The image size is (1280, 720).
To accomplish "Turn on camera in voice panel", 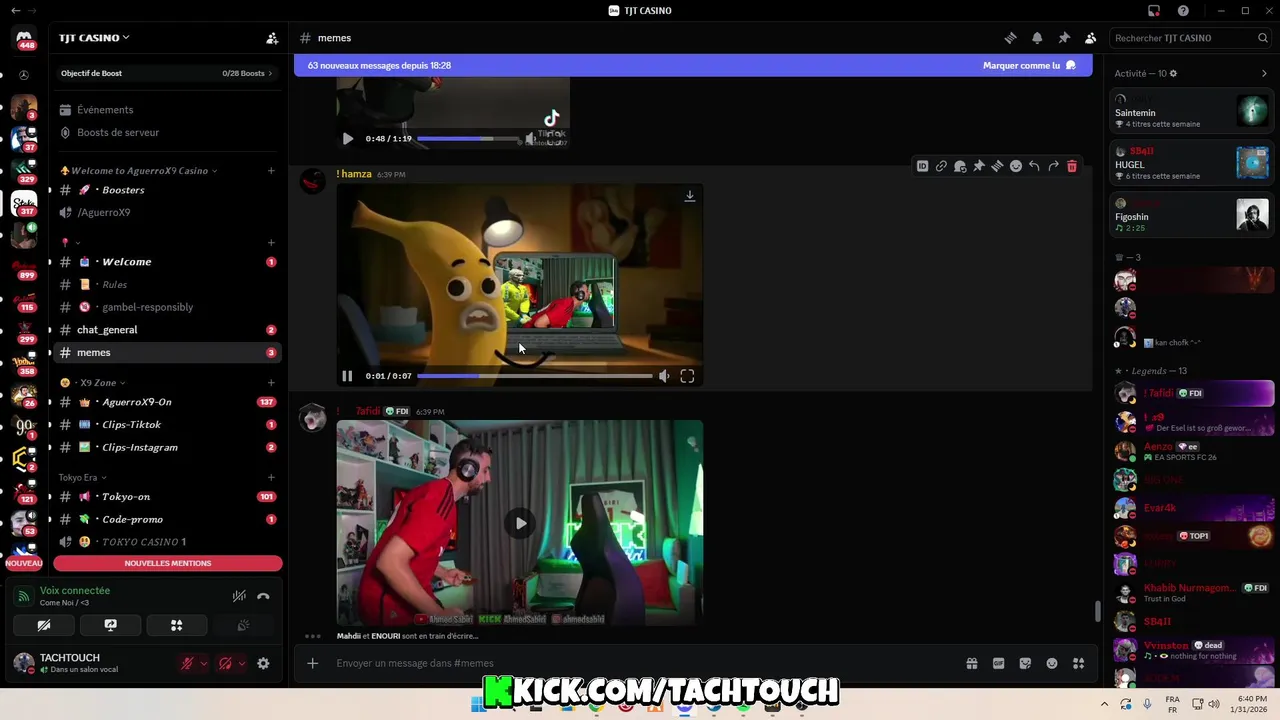I will [x=44, y=625].
